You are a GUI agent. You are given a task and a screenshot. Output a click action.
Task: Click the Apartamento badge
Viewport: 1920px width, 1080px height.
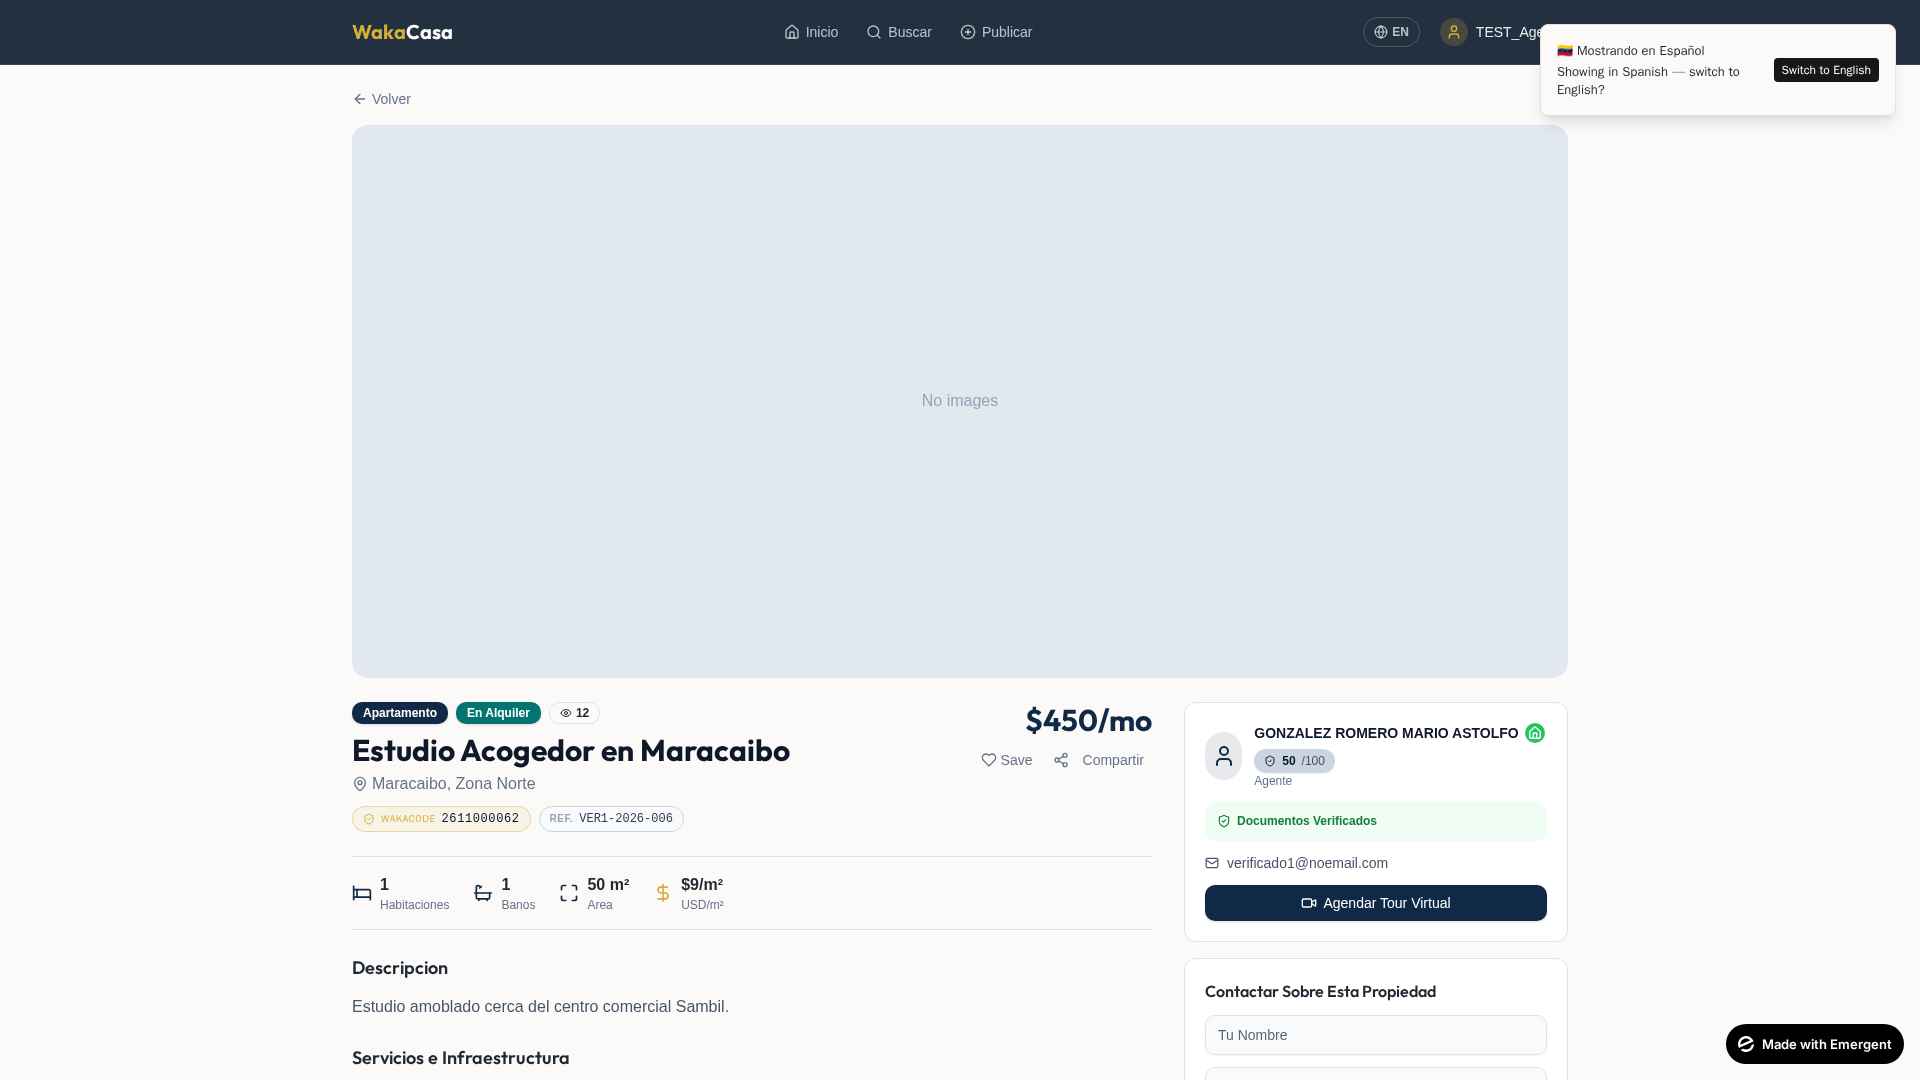coord(400,713)
